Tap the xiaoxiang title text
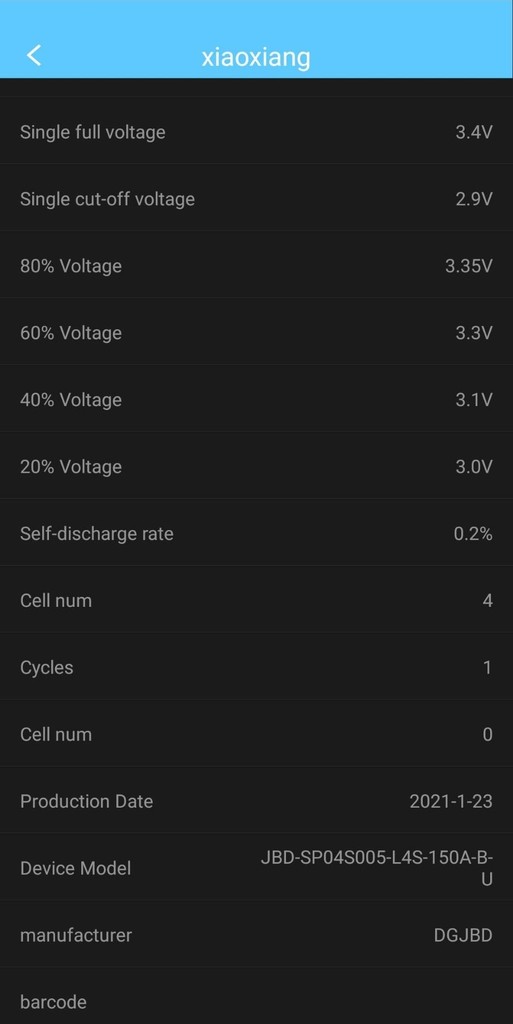Screen dimensions: 513x1024 (256, 57)
